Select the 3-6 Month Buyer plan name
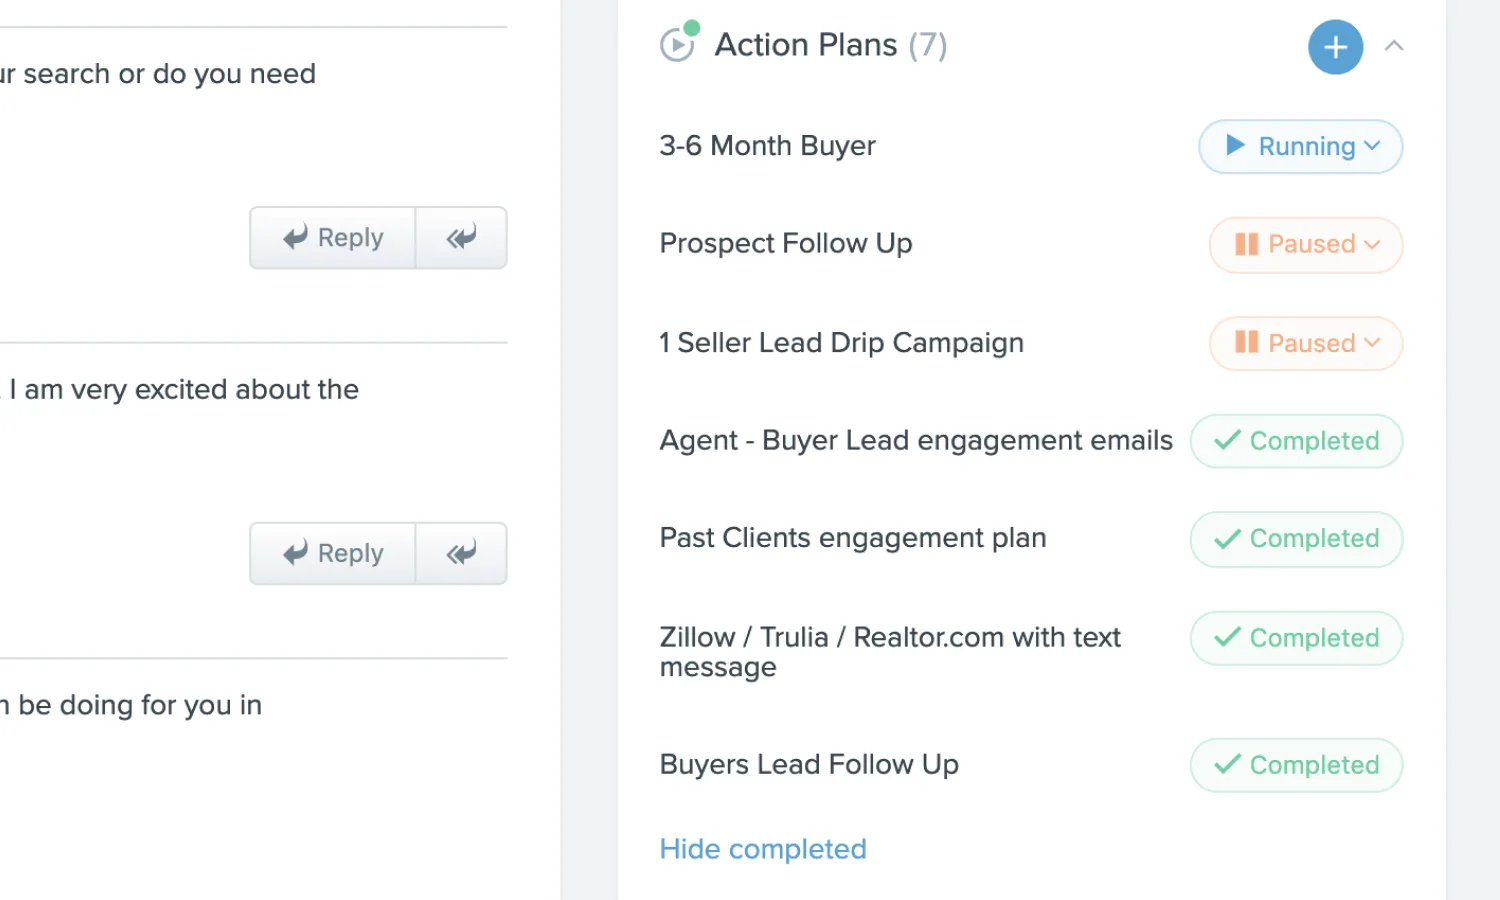The width and height of the screenshot is (1500, 900). pyautogui.click(x=766, y=146)
